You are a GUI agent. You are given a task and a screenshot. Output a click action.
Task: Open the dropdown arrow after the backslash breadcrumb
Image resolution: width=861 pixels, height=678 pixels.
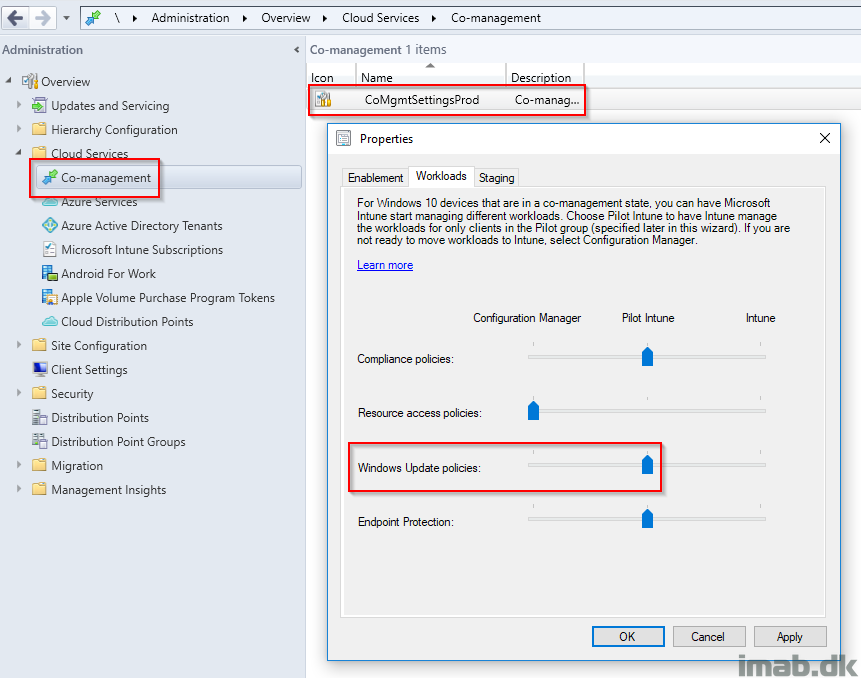point(135,18)
